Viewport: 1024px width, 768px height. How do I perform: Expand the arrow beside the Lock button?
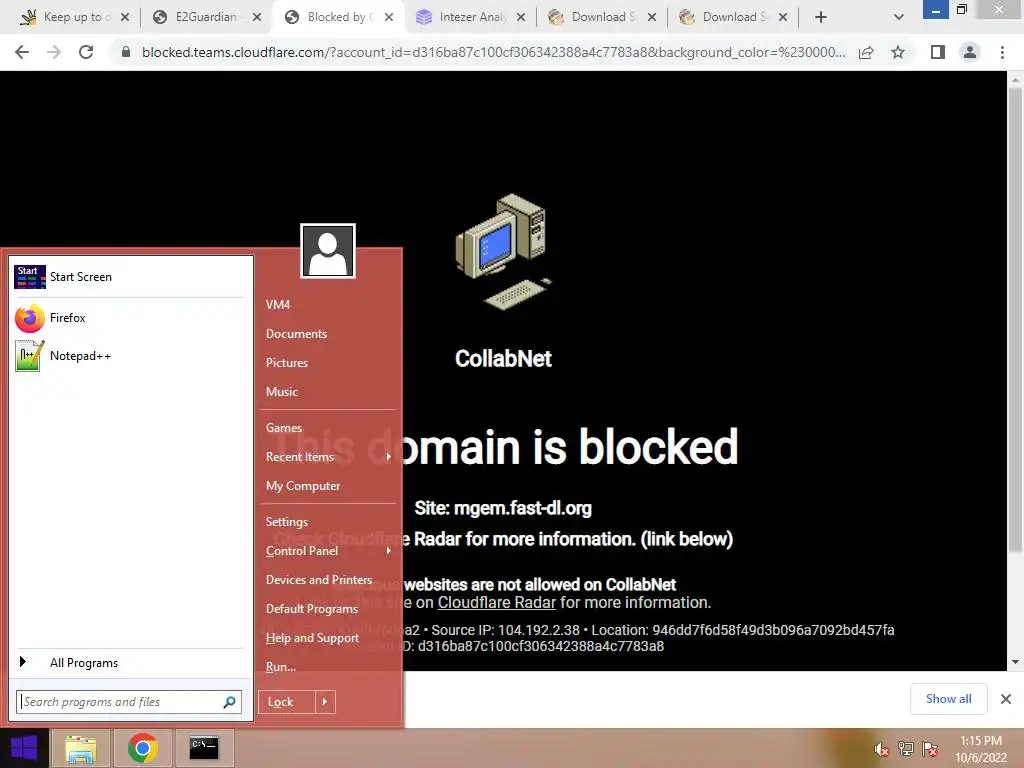[325, 702]
